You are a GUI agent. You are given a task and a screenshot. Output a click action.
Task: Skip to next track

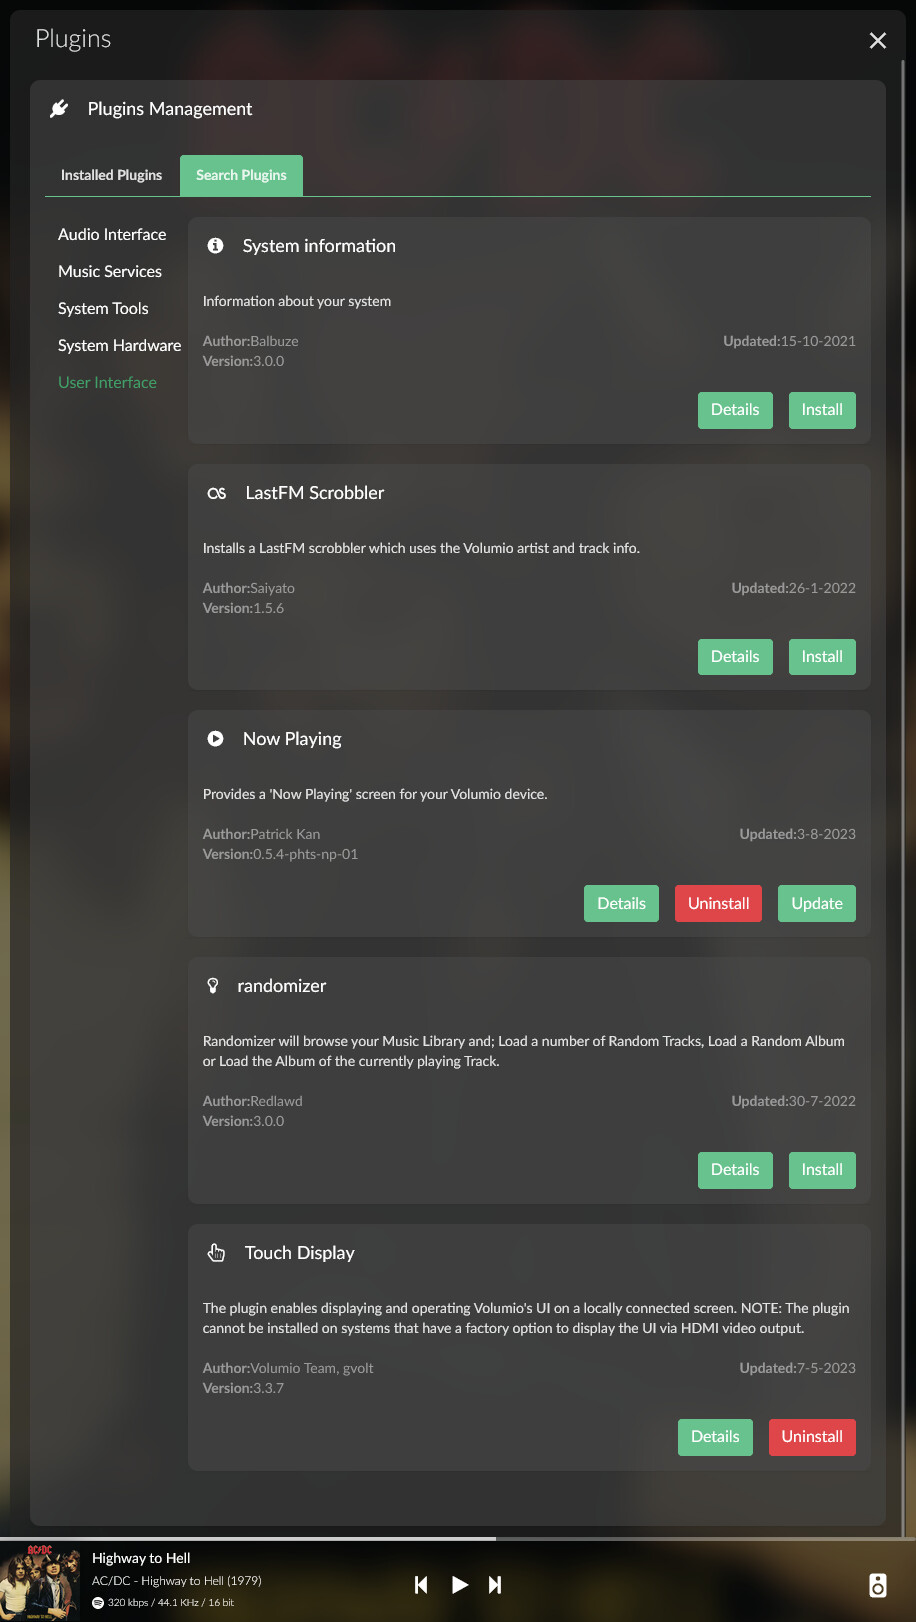[x=495, y=1584]
